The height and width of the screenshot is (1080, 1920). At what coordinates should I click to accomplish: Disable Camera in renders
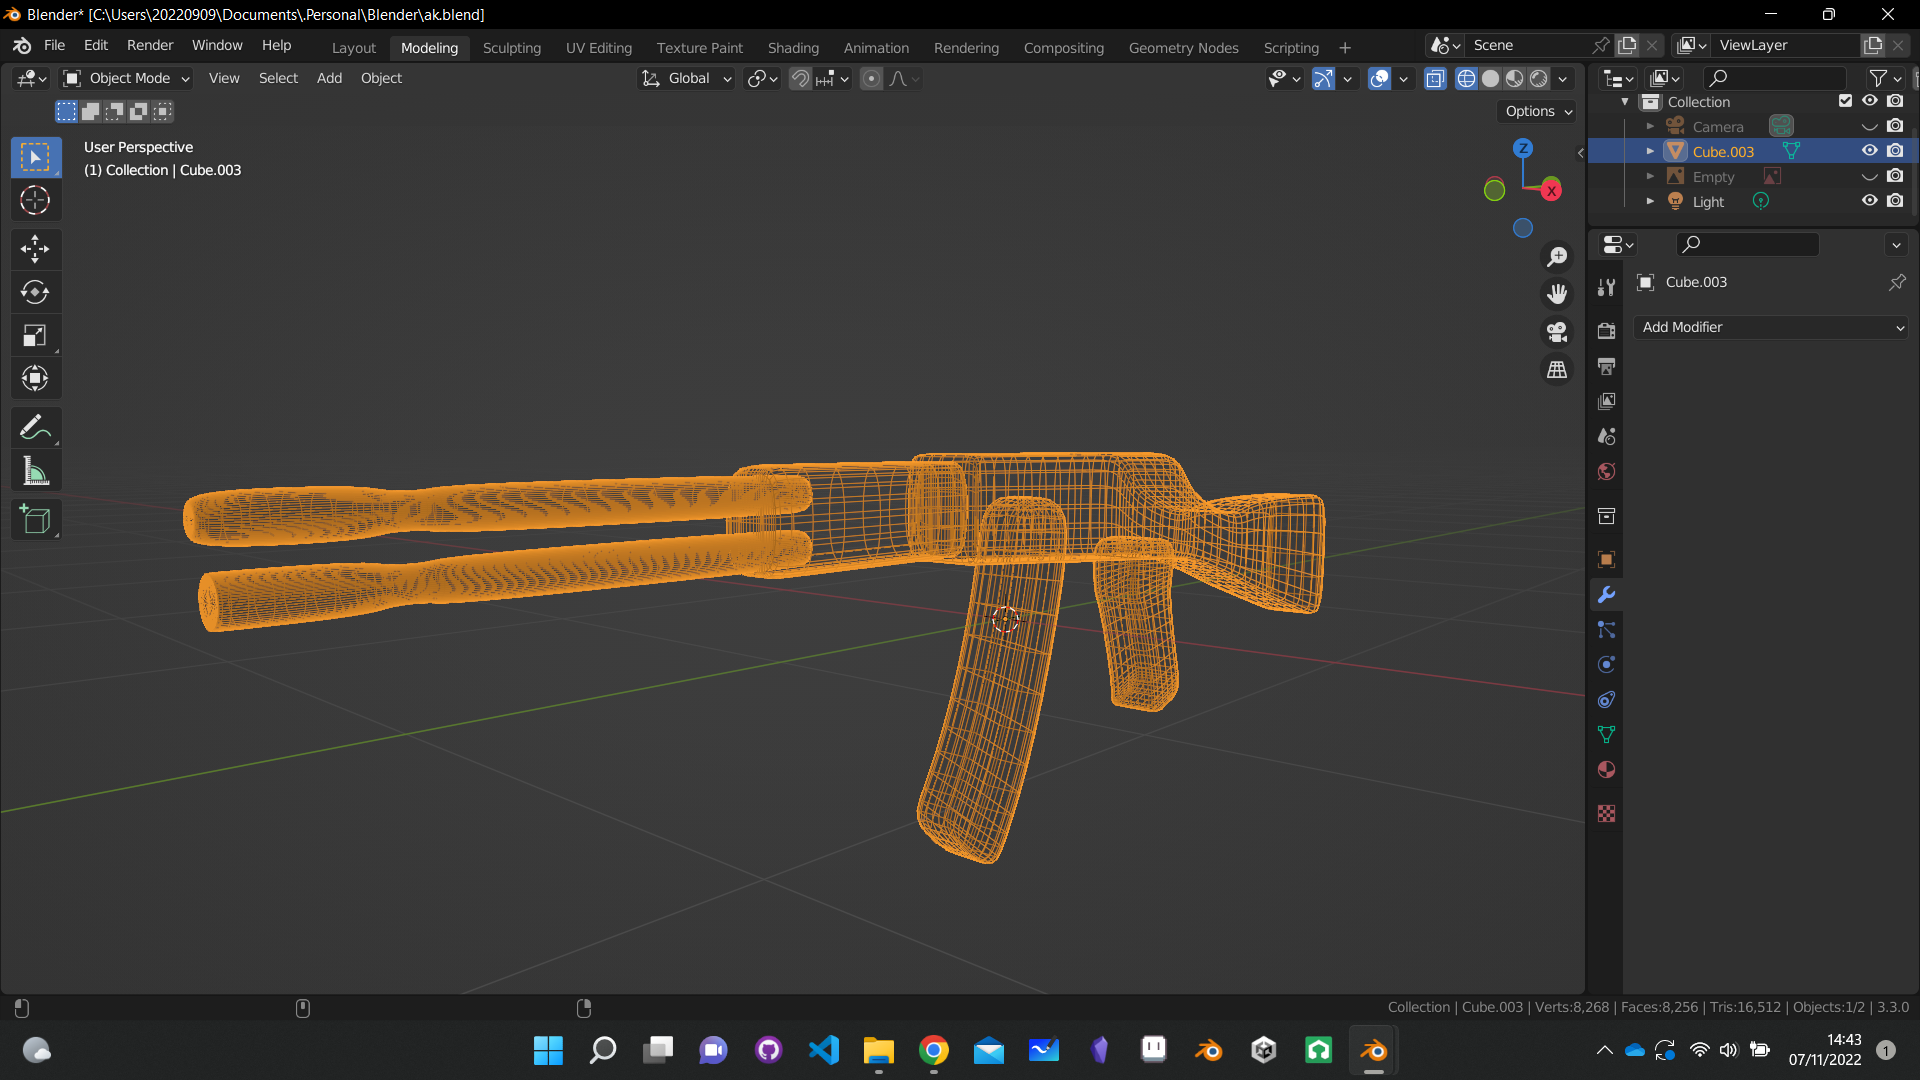[1895, 126]
